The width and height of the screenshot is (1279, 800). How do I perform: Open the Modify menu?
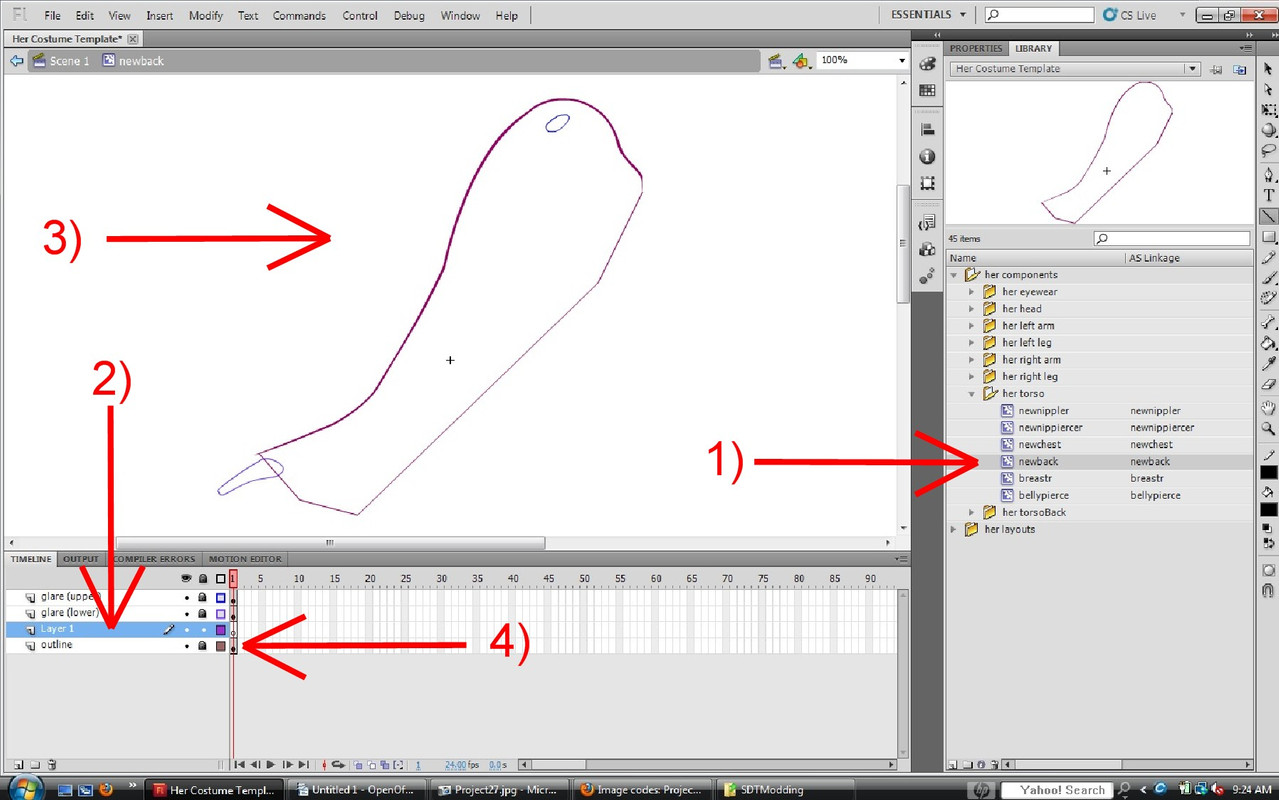(x=206, y=16)
